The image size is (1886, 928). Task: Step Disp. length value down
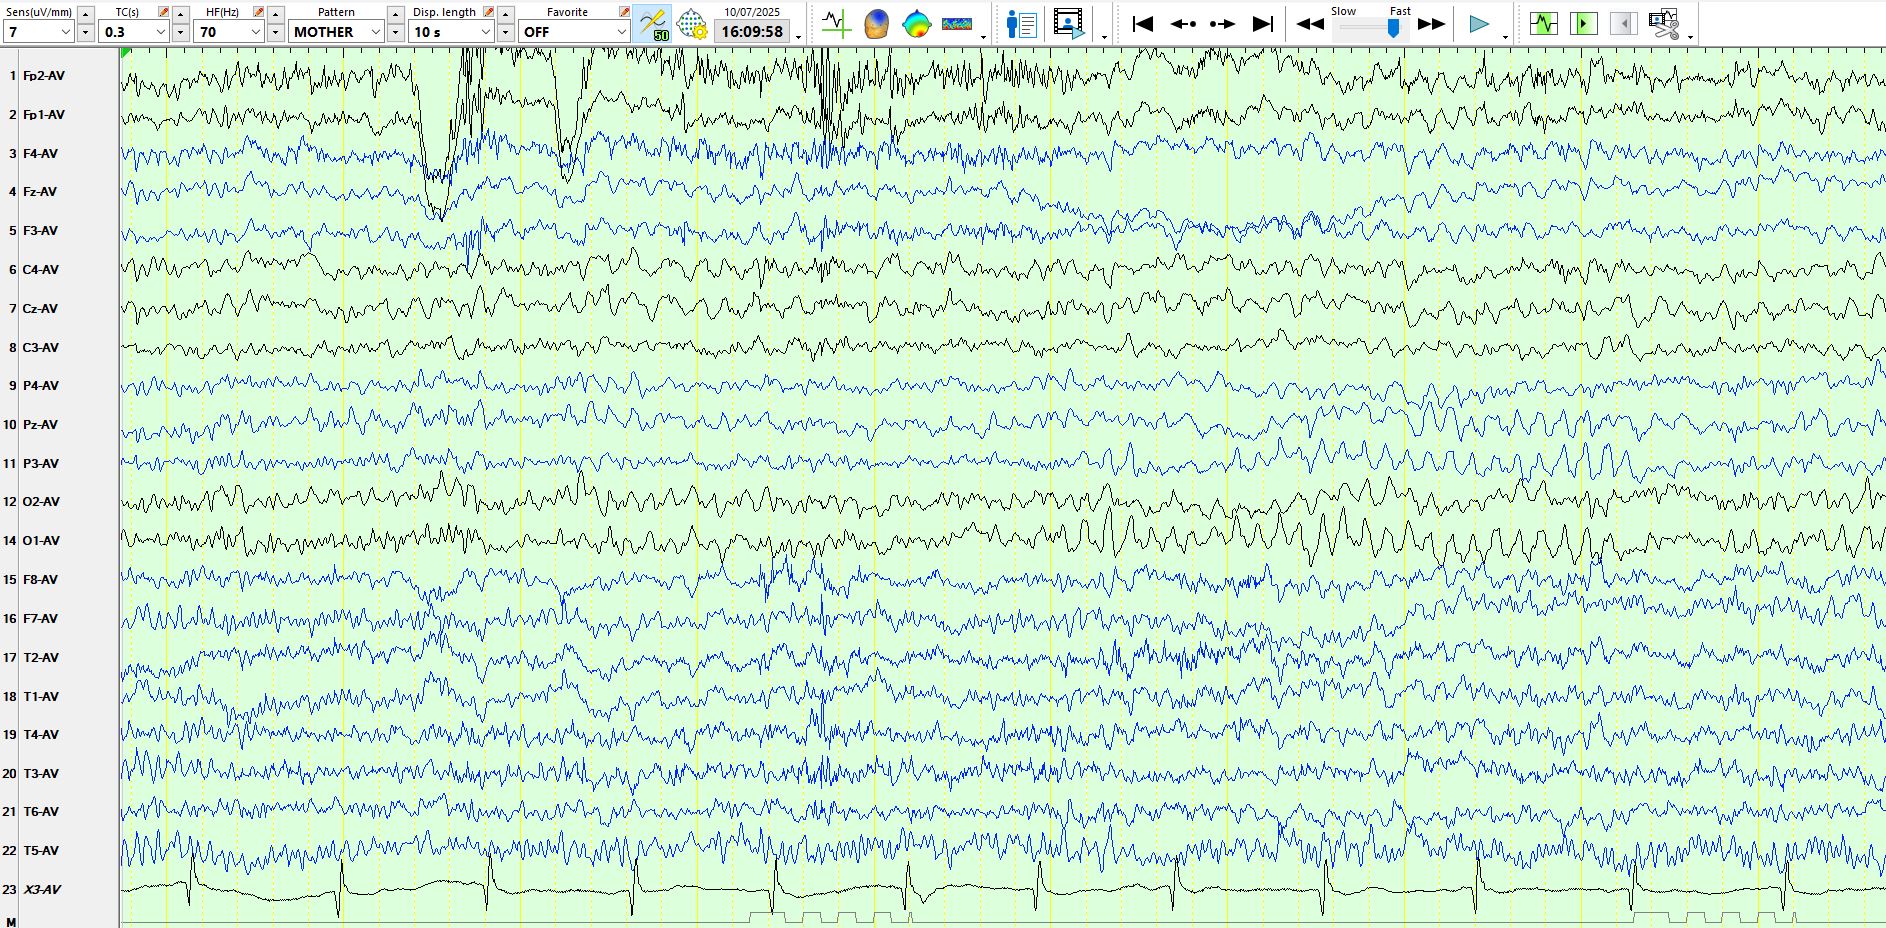click(505, 33)
